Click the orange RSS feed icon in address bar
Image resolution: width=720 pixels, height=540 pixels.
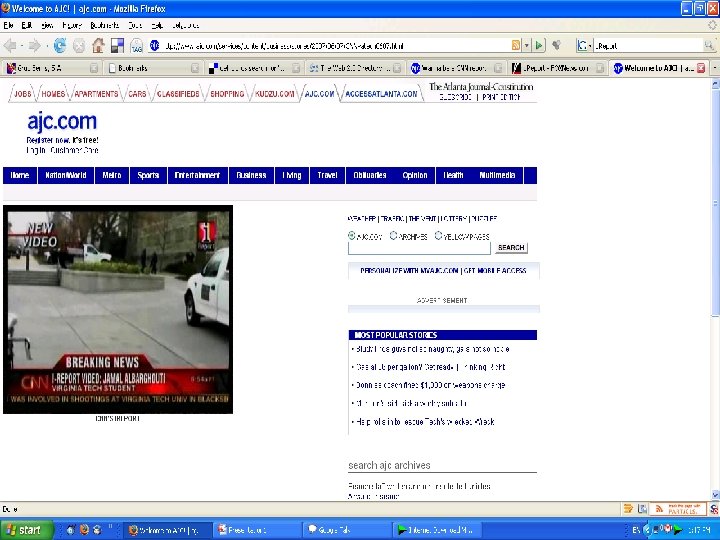click(x=516, y=45)
